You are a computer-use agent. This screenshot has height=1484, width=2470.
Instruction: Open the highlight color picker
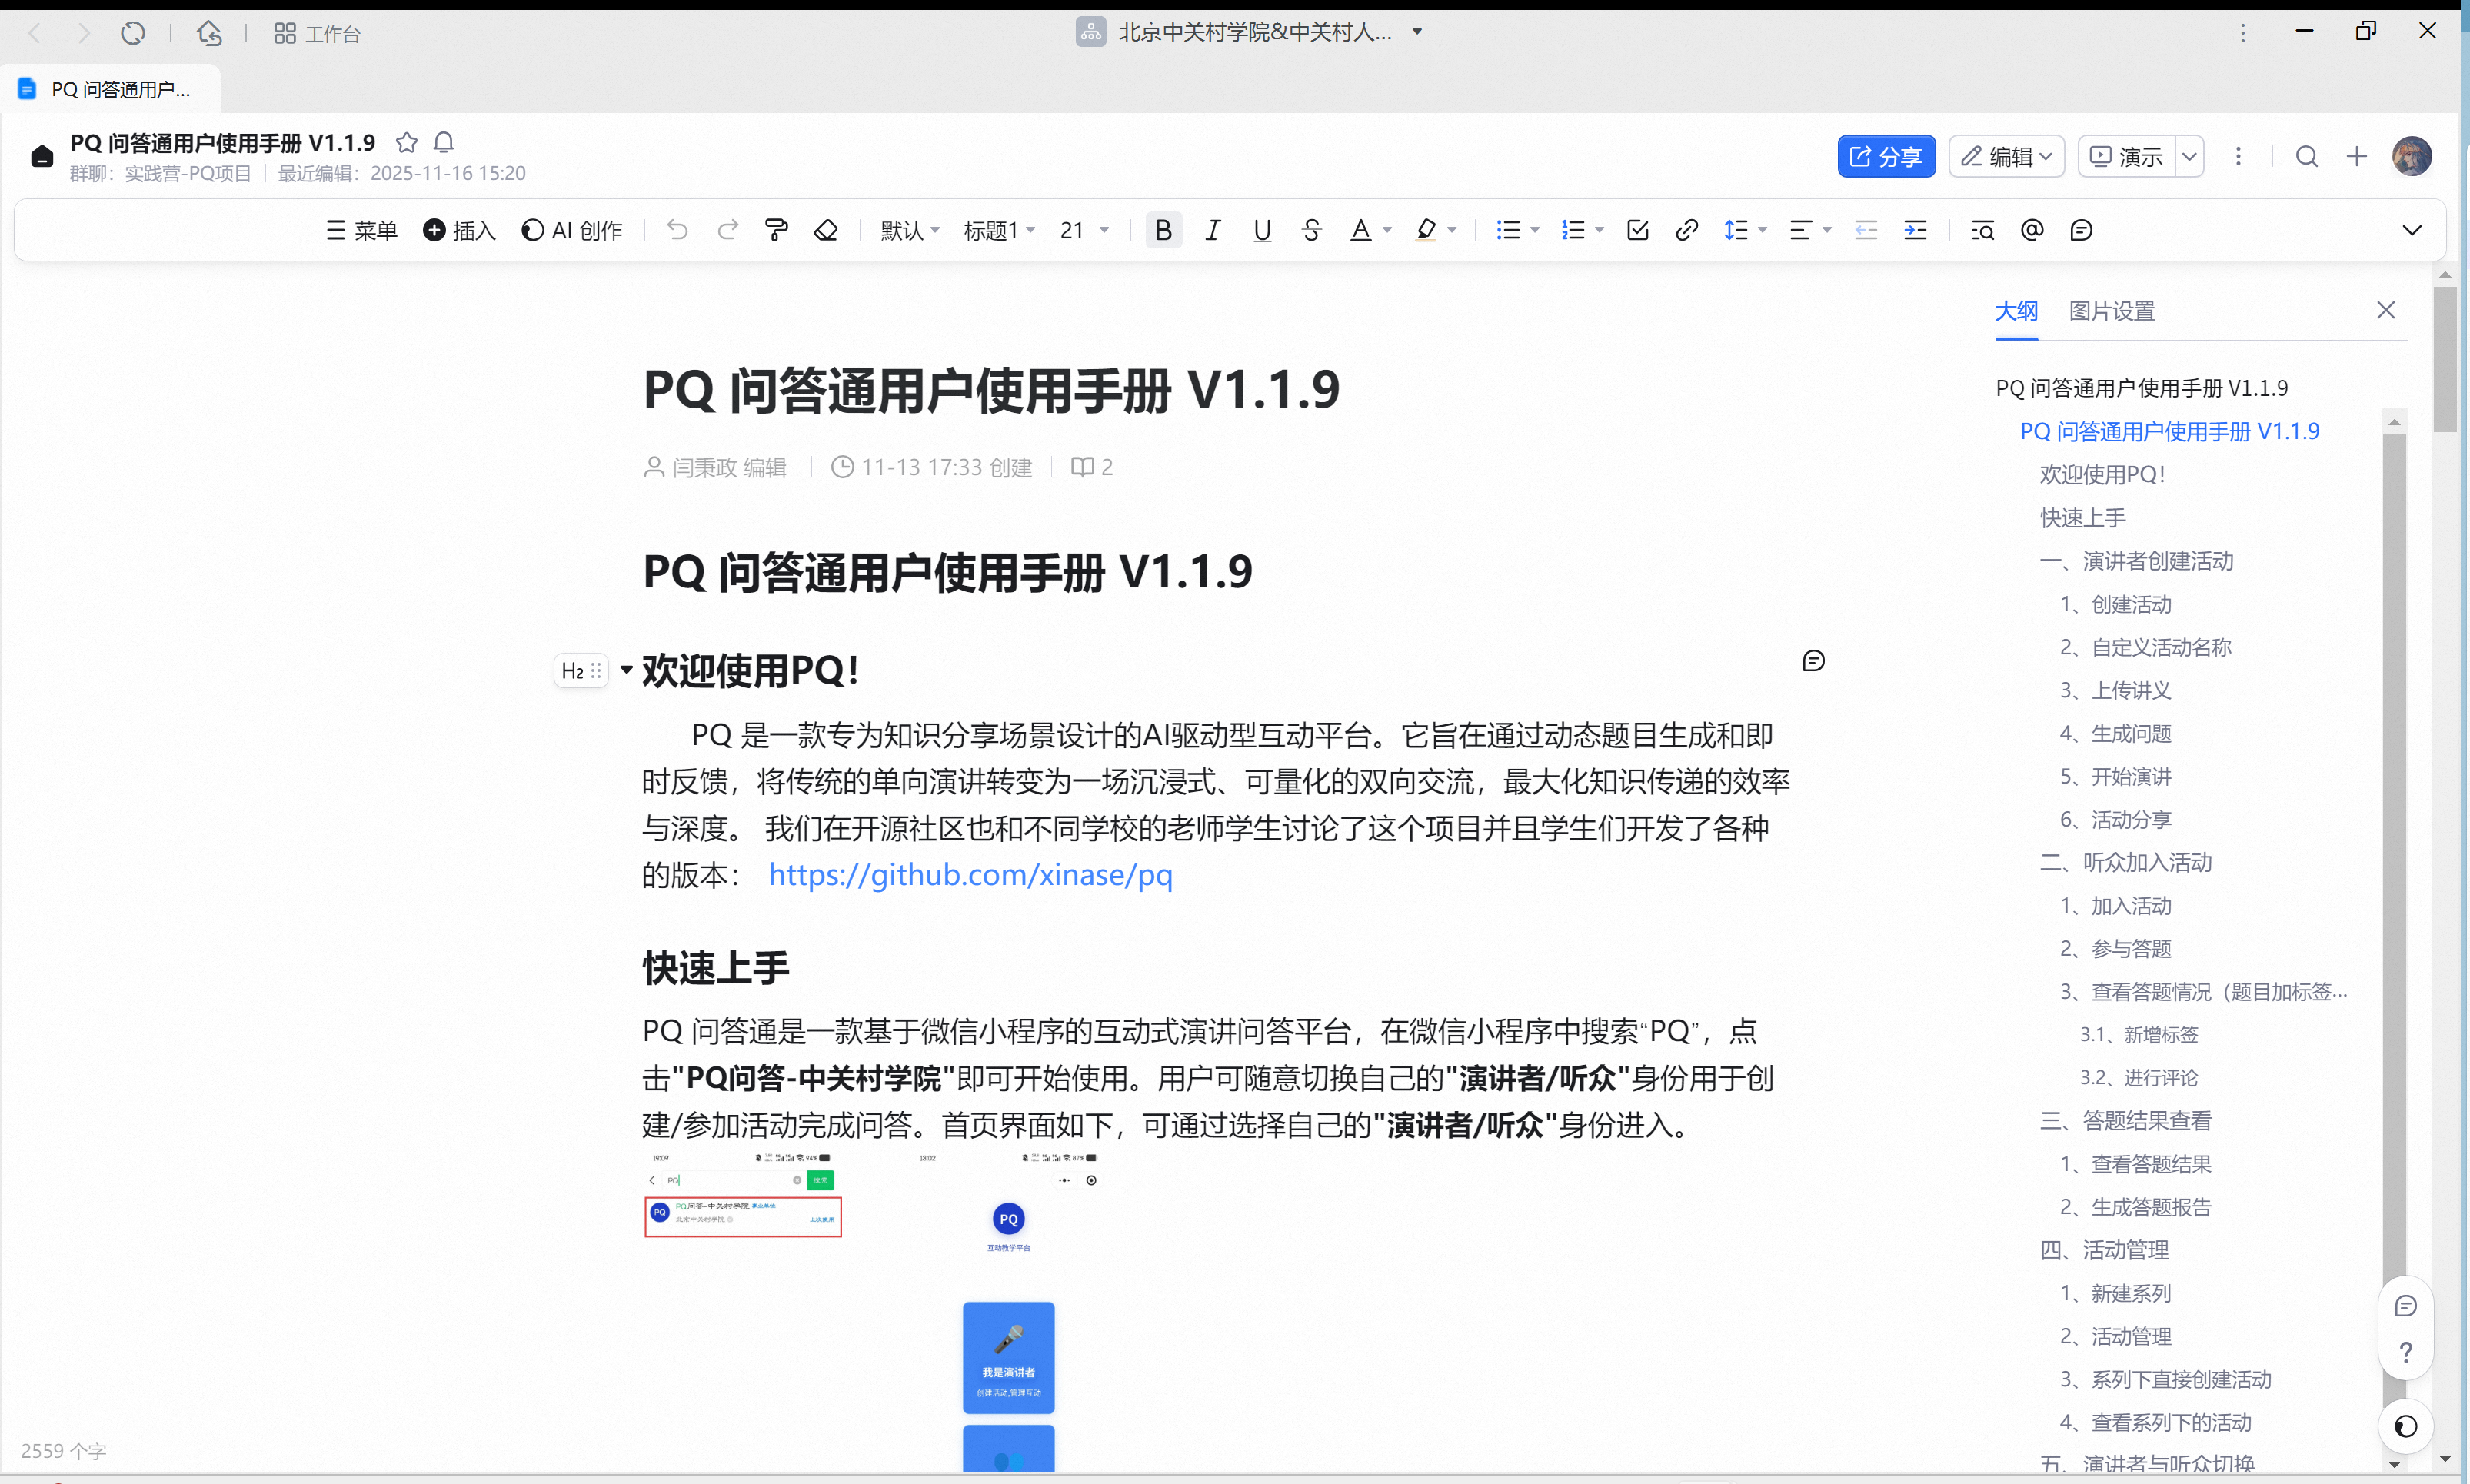pos(1452,231)
